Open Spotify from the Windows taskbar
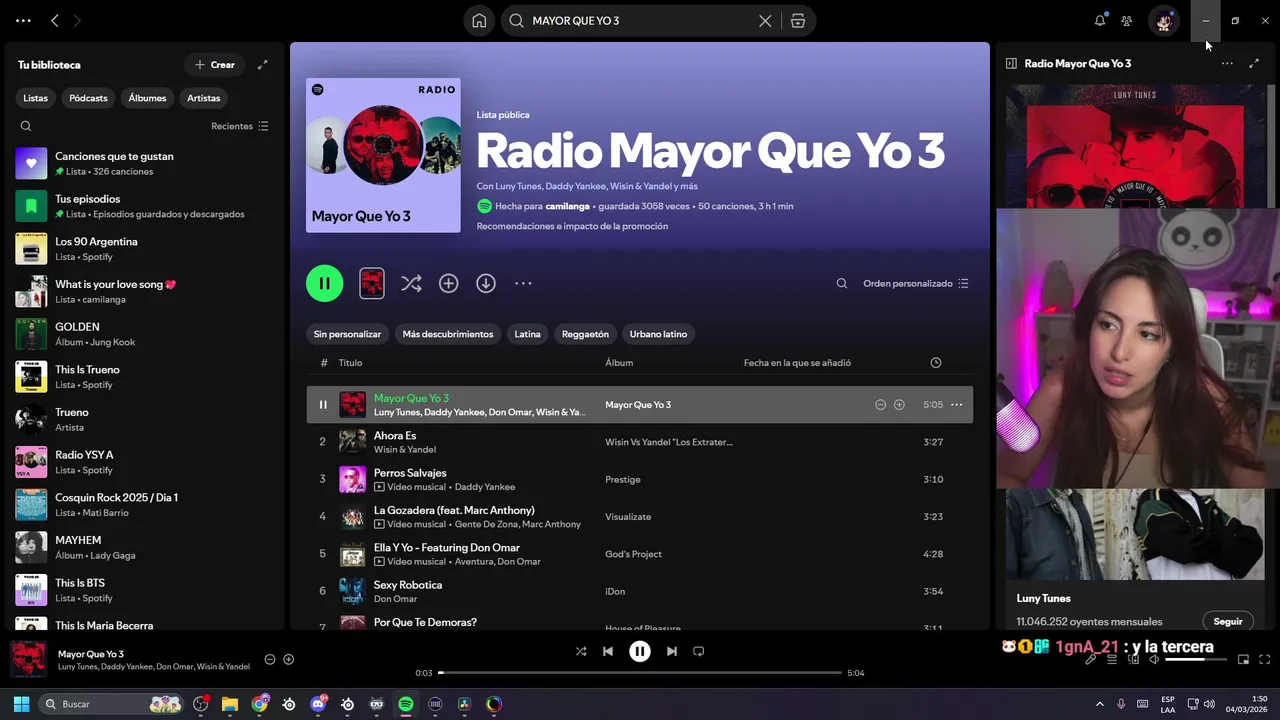Viewport: 1280px width, 720px height. [406, 704]
